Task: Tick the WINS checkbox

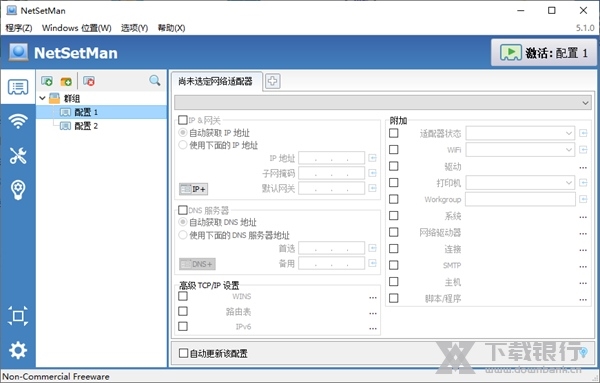Action: click(x=183, y=296)
